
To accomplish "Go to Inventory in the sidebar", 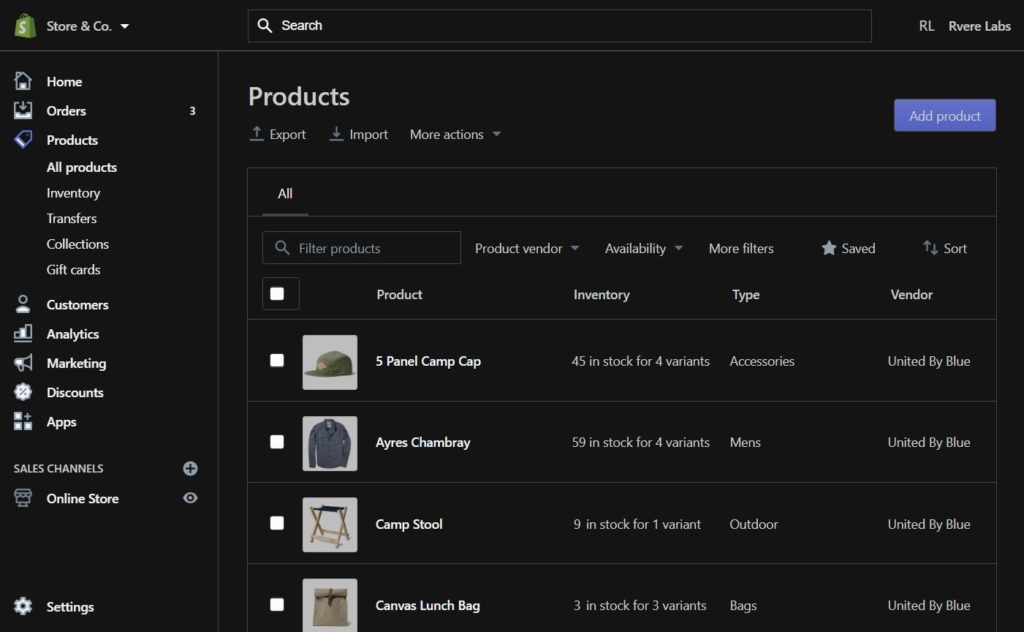I will [73, 193].
